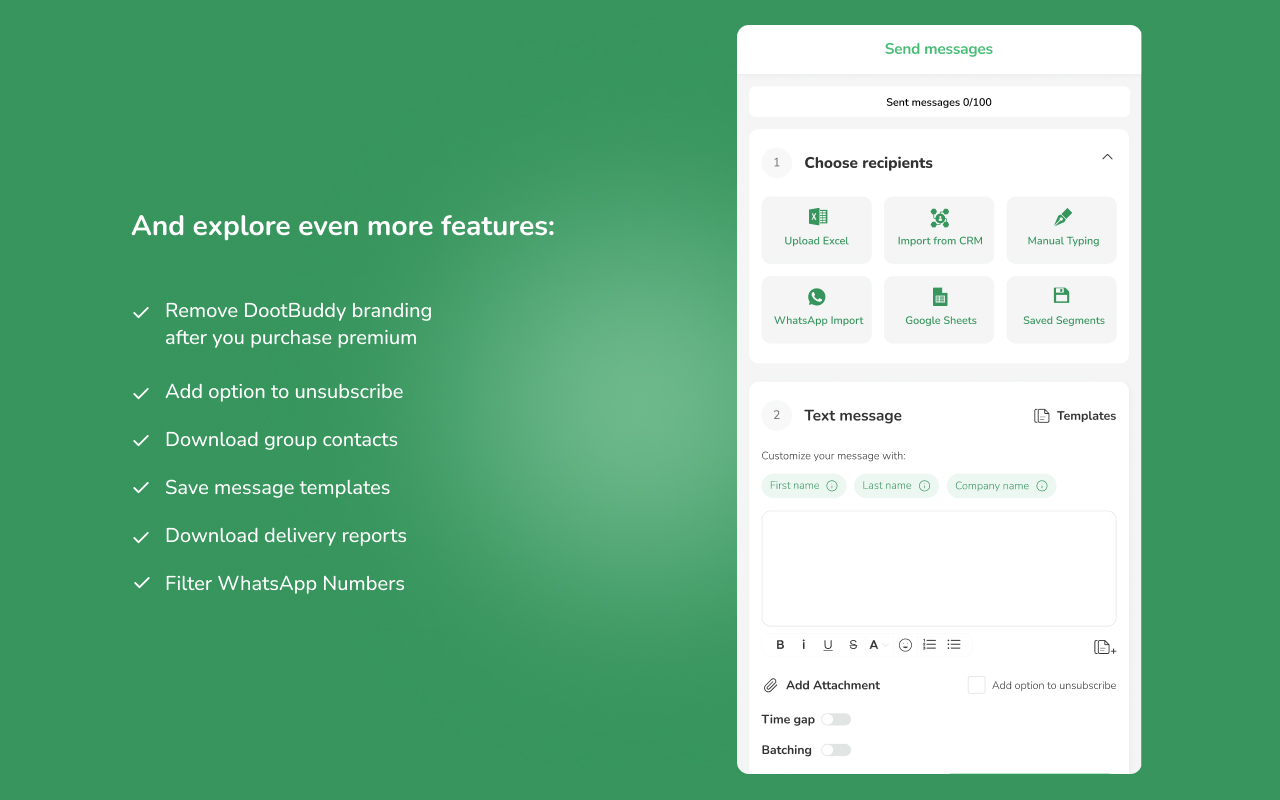Click the 'Download delivery reports' feature text
Image resolution: width=1280 pixels, height=800 pixels.
pos(286,536)
